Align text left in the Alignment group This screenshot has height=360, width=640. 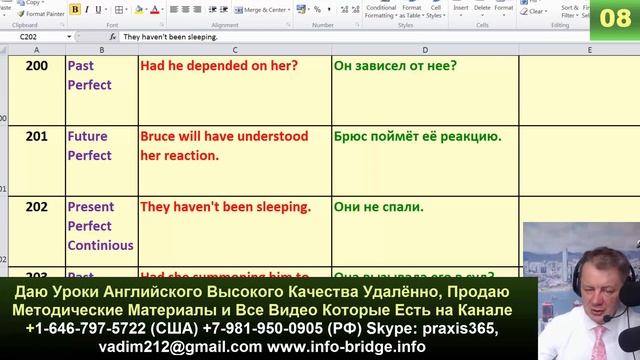(174, 9)
